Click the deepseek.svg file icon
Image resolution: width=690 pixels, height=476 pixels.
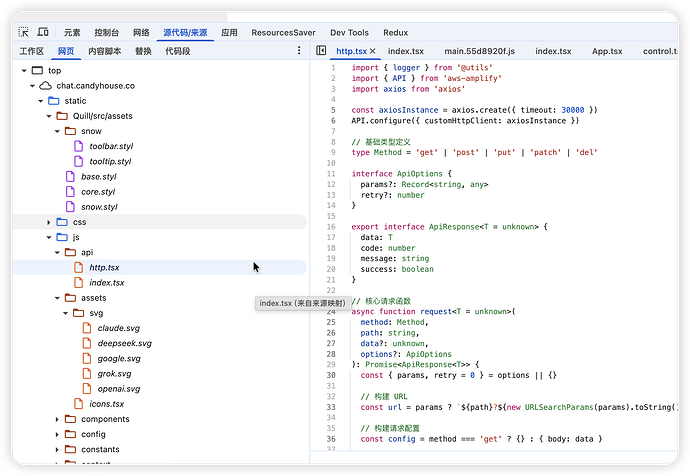pyautogui.click(x=87, y=343)
